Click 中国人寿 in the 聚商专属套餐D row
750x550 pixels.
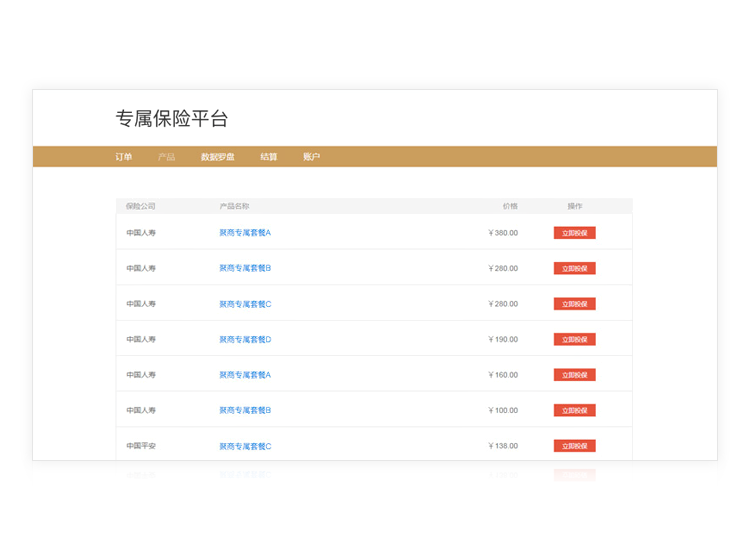click(141, 340)
